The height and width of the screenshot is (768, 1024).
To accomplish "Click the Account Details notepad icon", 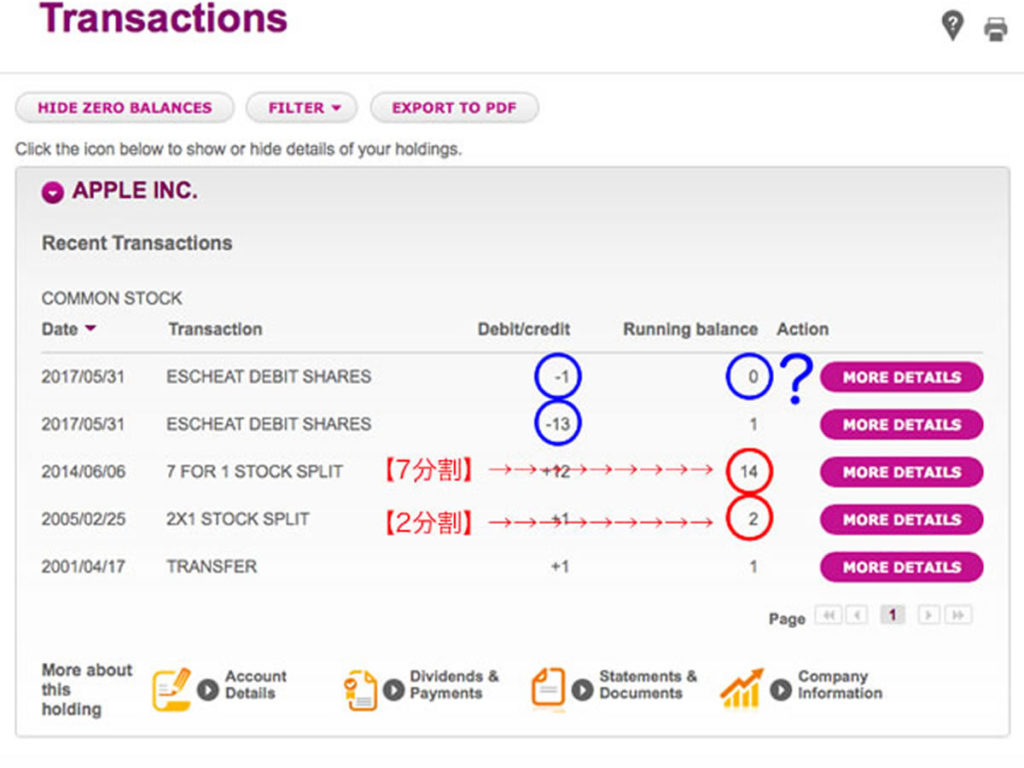I will click(171, 689).
